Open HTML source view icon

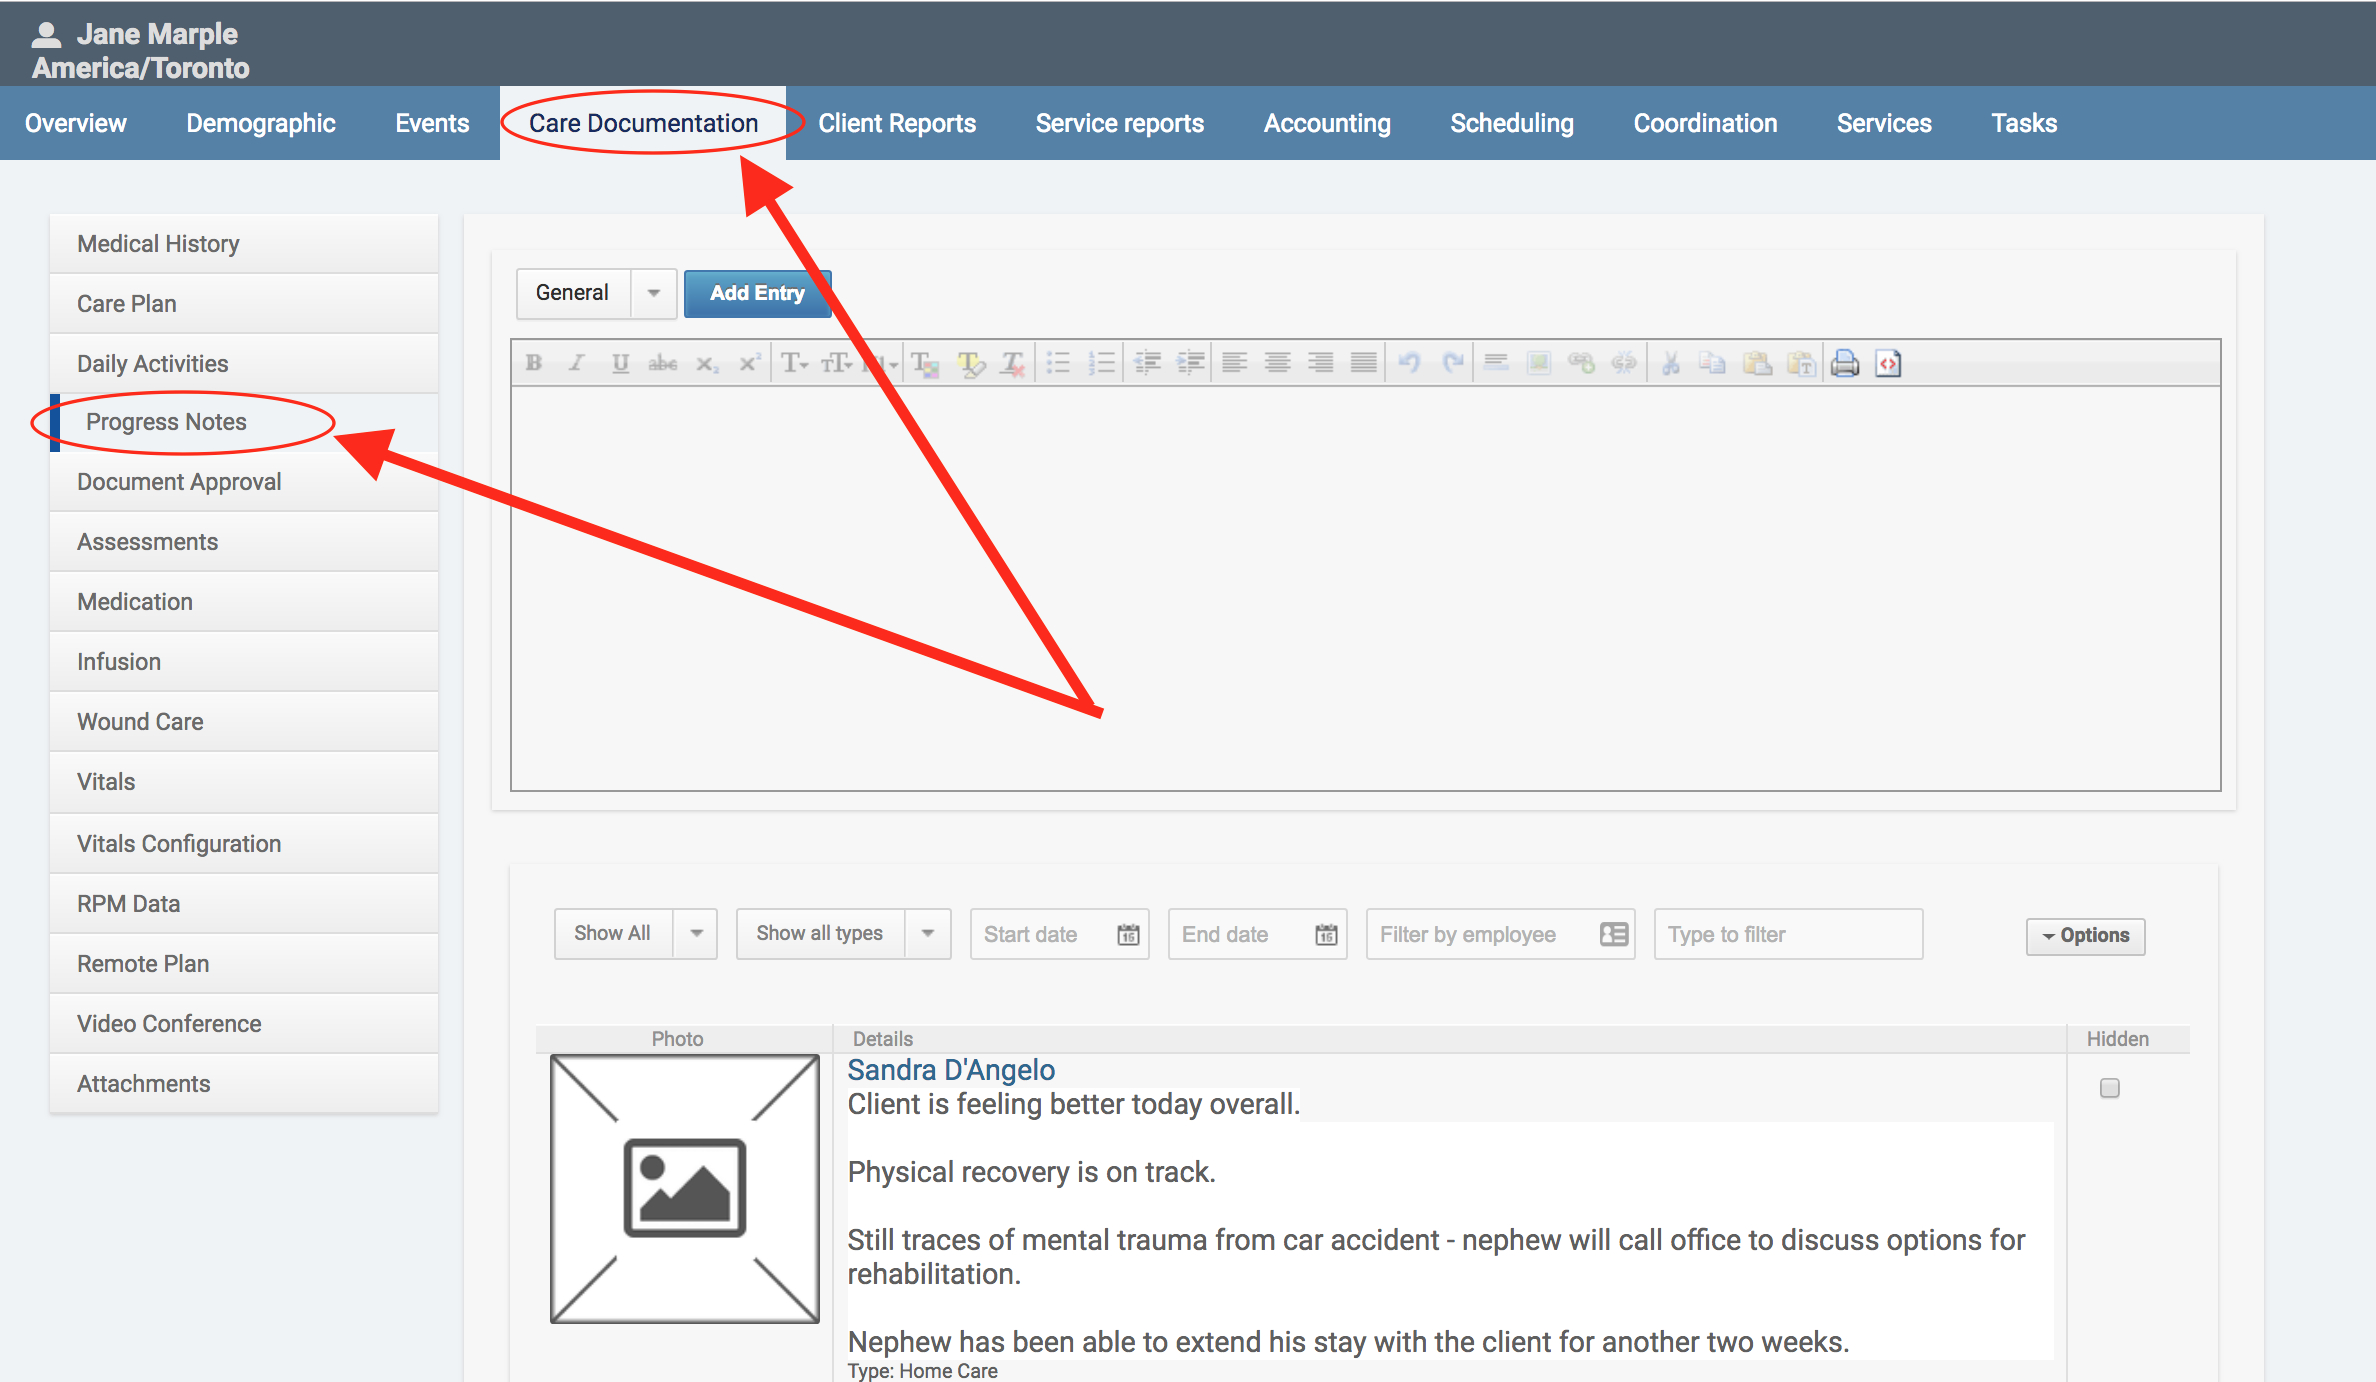[x=1888, y=363]
